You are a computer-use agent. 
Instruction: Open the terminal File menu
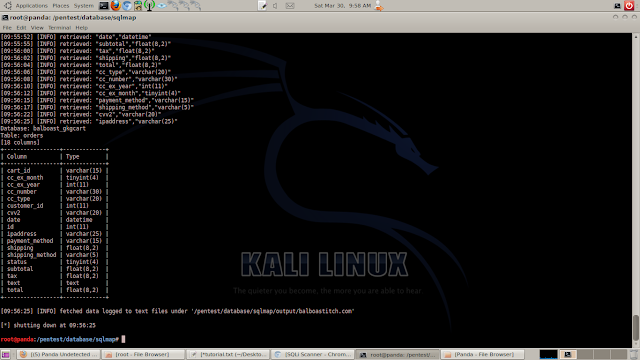click(x=7, y=28)
